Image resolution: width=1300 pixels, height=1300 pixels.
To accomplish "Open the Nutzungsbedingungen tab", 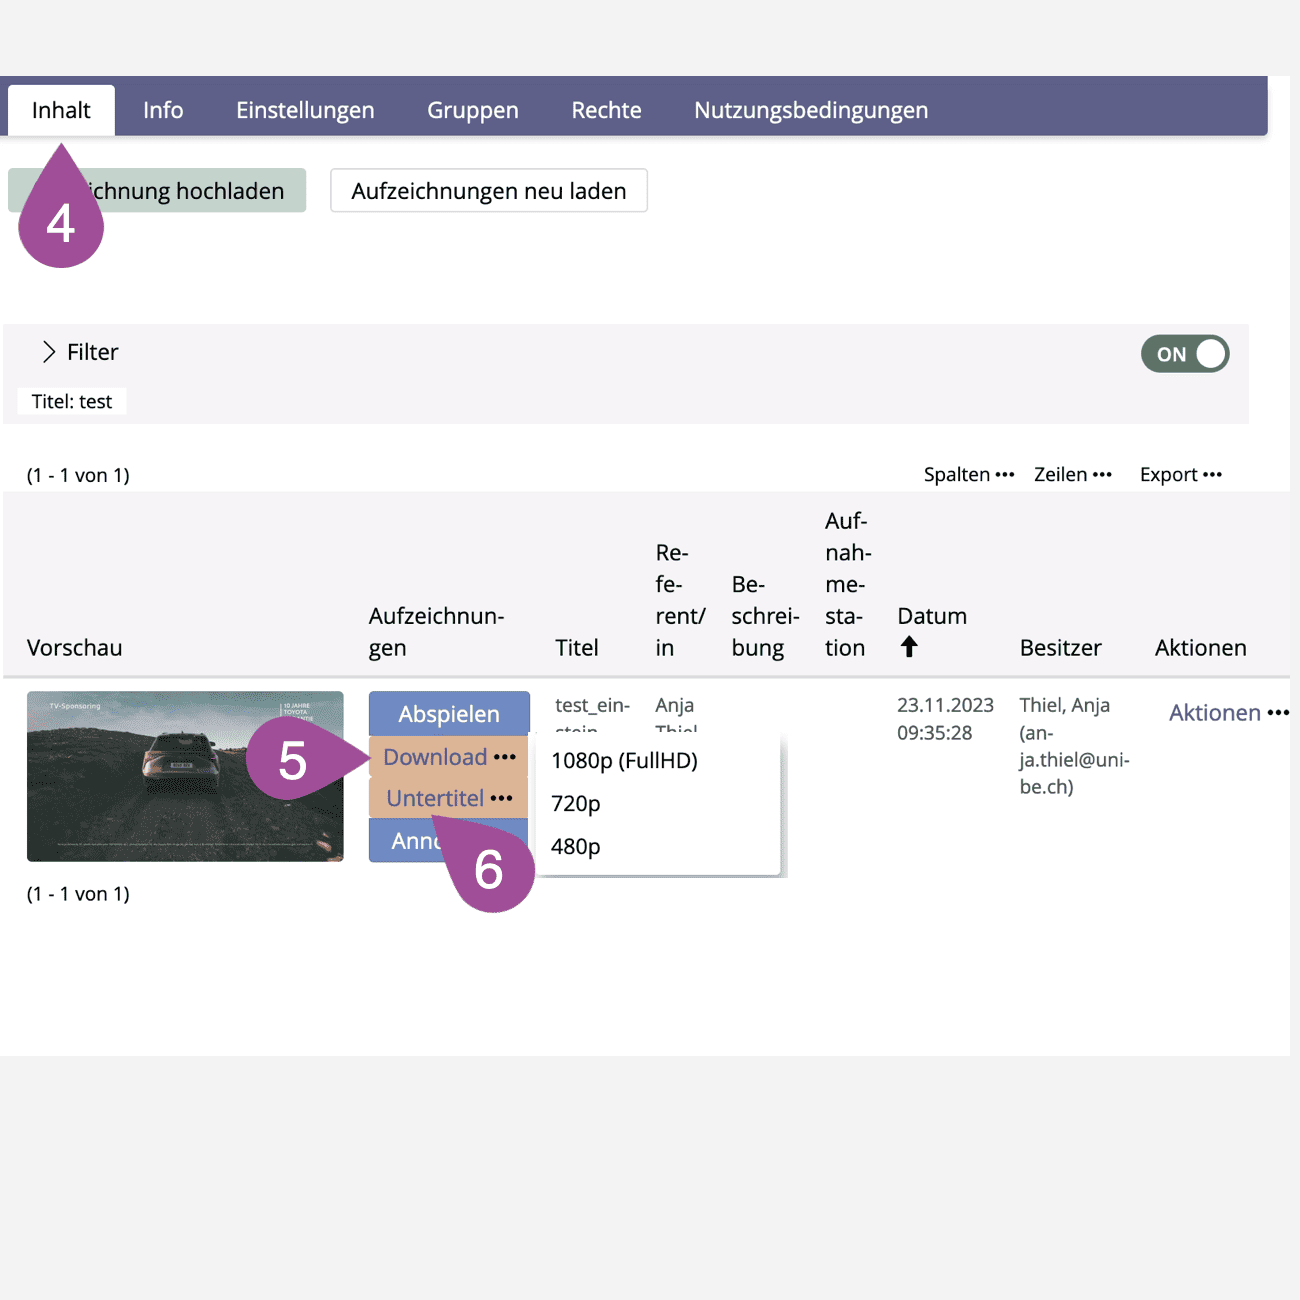I will pos(811,110).
